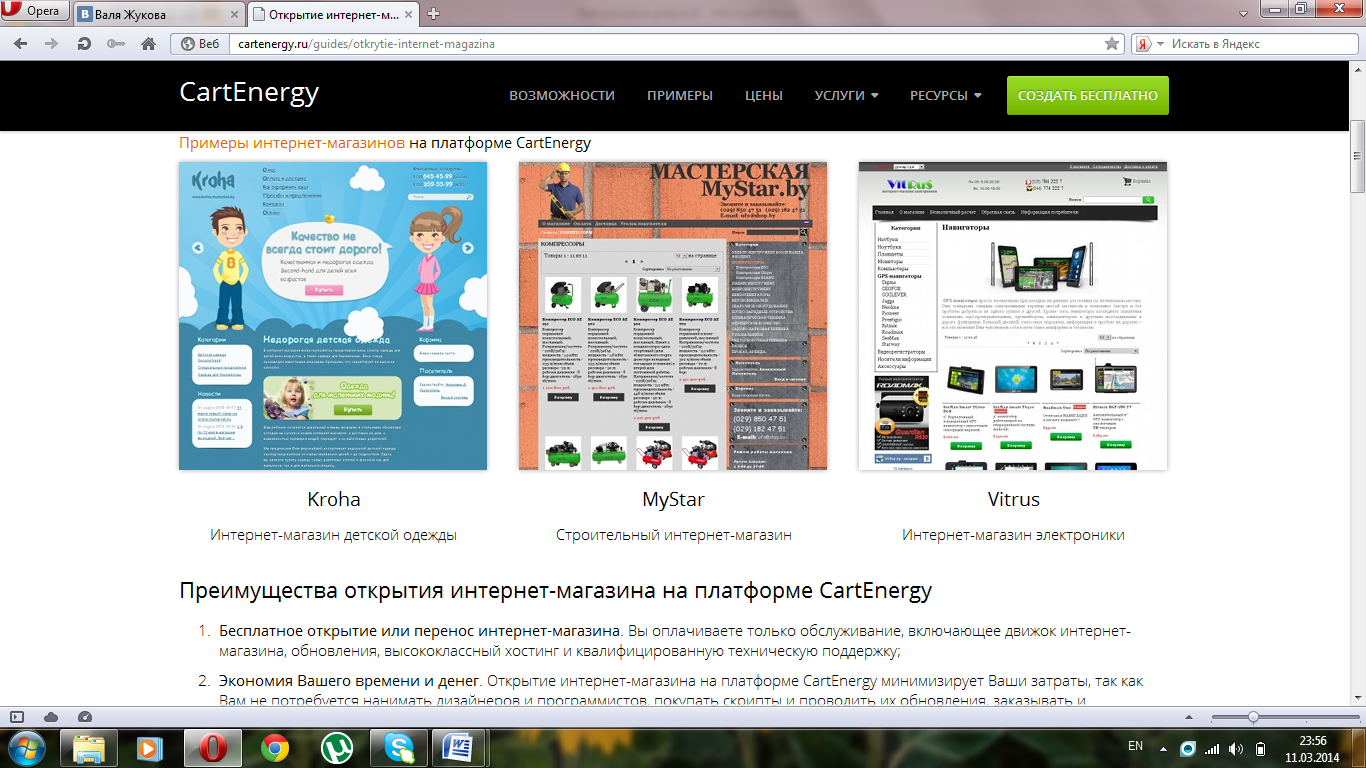Bookmark this page with the star
The height and width of the screenshot is (768, 1366).
(x=1111, y=44)
